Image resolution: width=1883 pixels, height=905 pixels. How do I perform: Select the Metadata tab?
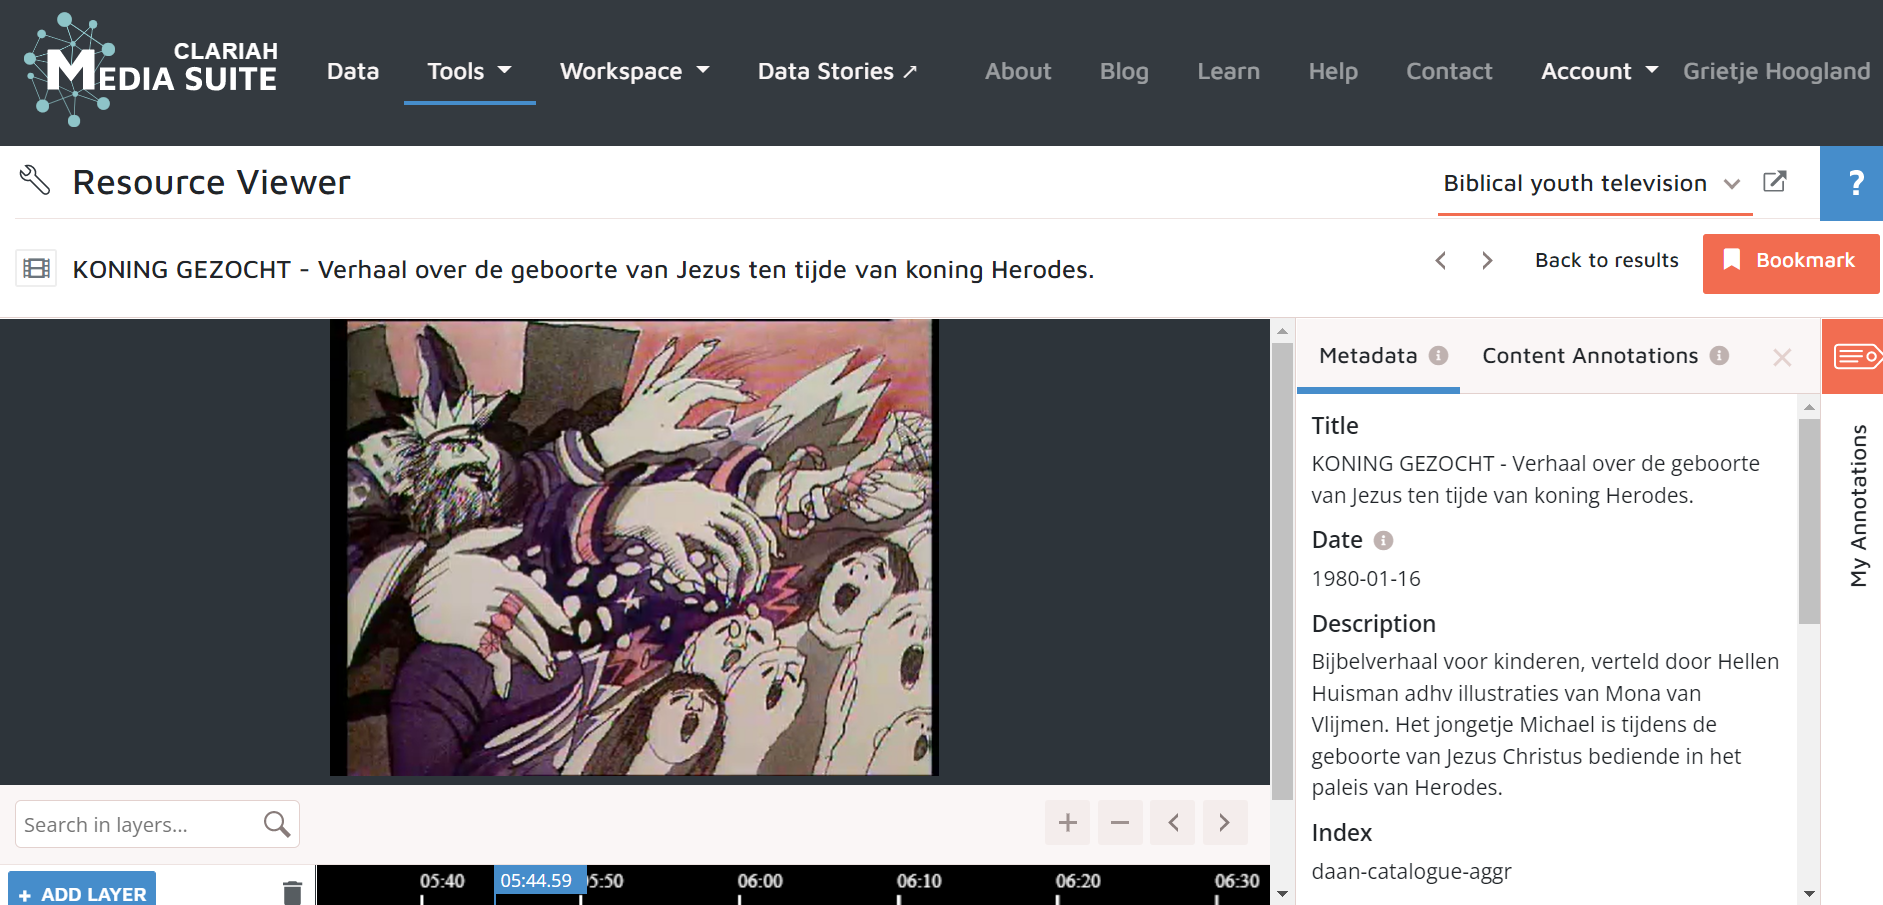tap(1368, 356)
